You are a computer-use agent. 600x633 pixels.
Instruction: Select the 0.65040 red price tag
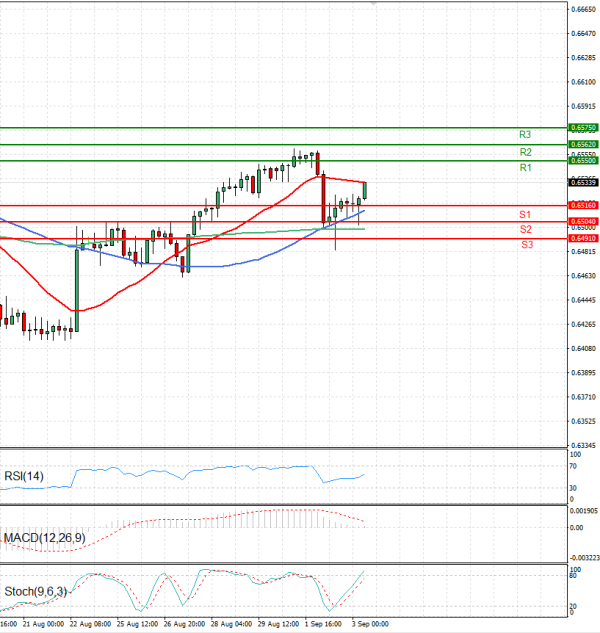pyautogui.click(x=583, y=221)
